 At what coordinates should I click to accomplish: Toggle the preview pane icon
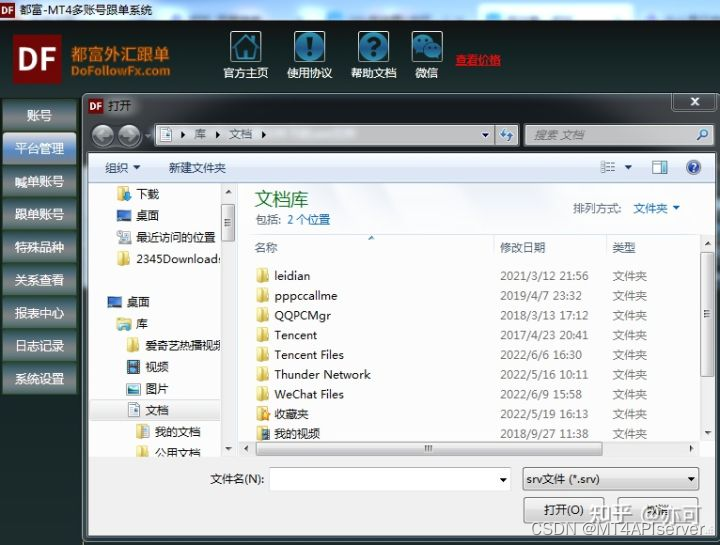[x=660, y=167]
